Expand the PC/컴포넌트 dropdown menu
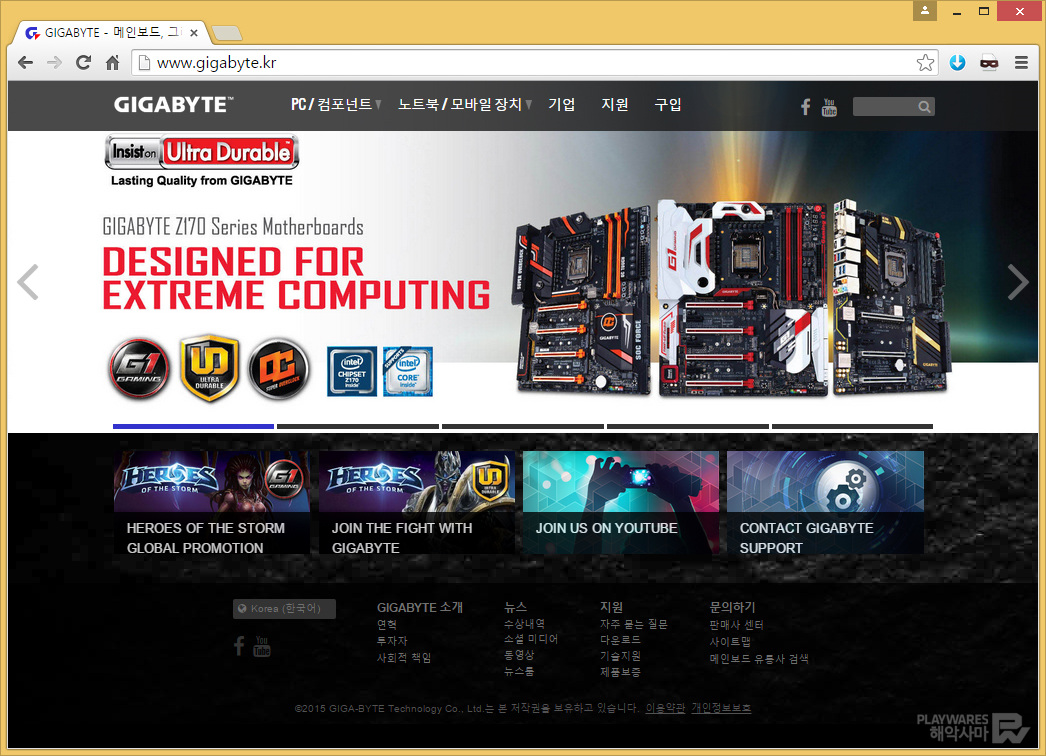Image resolution: width=1046 pixels, height=756 pixels. [x=336, y=105]
